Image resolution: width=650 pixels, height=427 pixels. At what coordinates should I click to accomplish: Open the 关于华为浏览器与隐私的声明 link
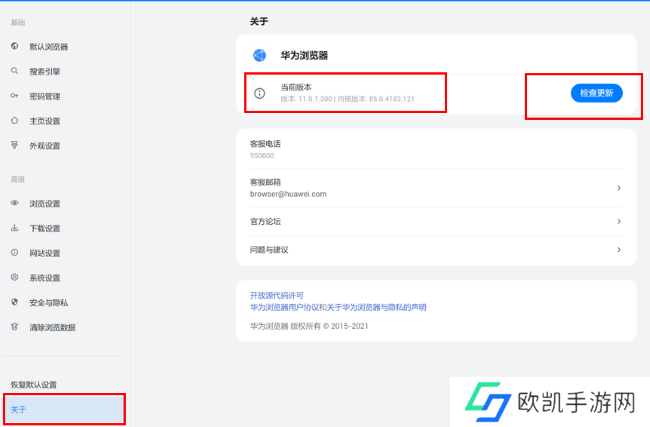(x=376, y=307)
